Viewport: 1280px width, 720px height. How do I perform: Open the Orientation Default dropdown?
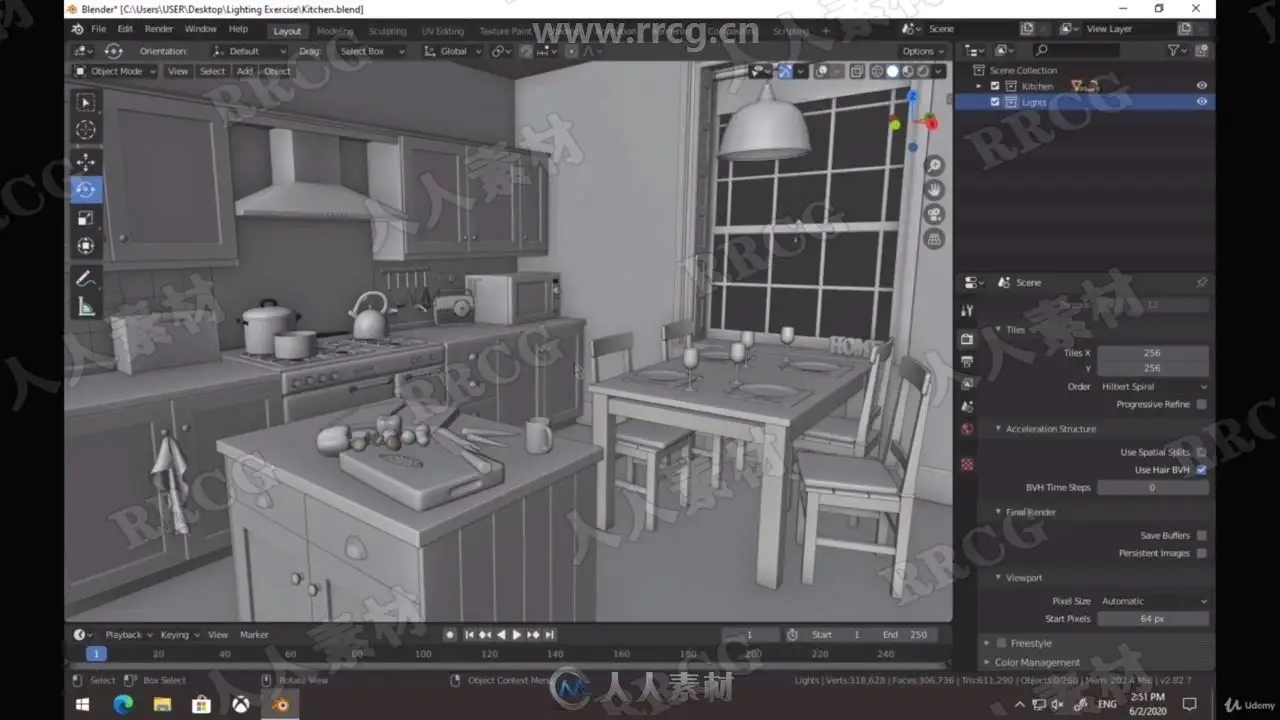[249, 51]
